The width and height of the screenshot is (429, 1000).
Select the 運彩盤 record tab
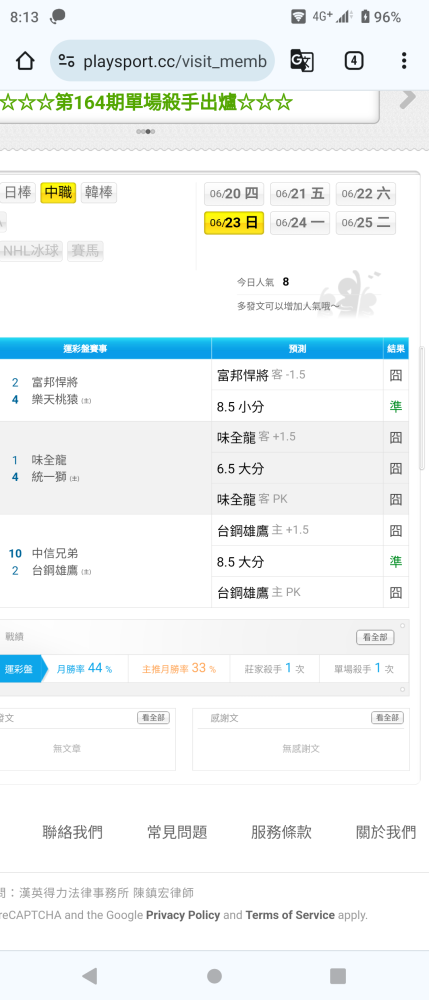coord(20,669)
